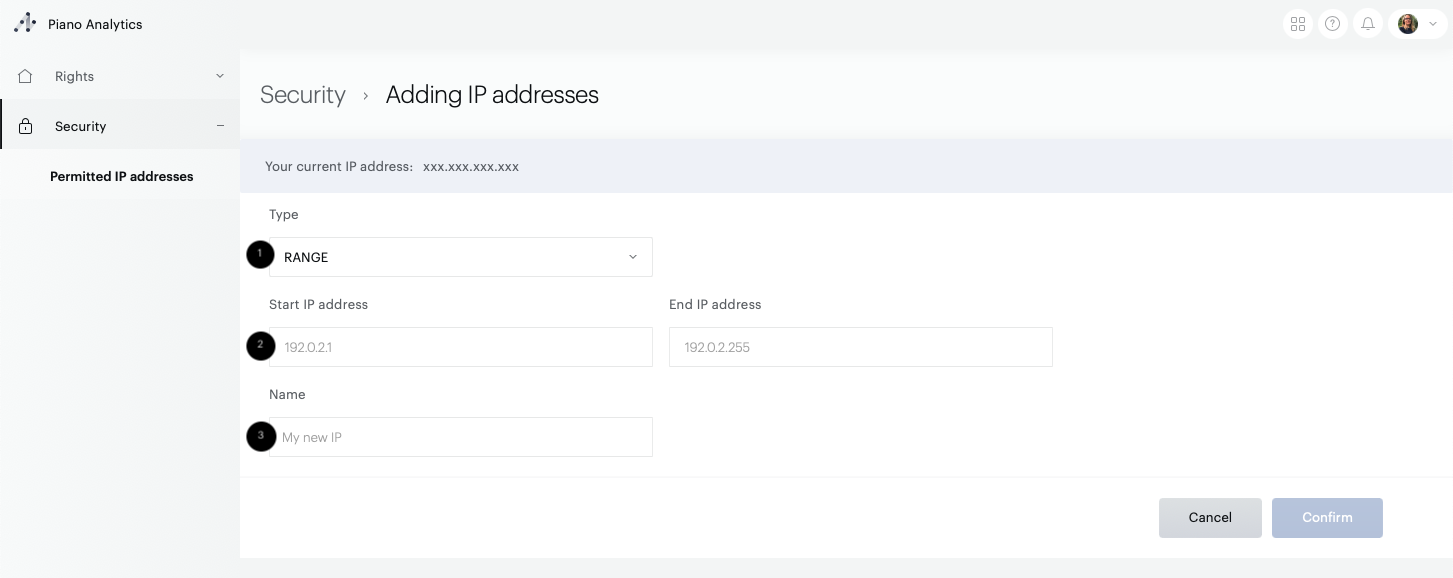Open the user account dropdown arrow
The width and height of the screenshot is (1453, 578).
[x=1432, y=23]
